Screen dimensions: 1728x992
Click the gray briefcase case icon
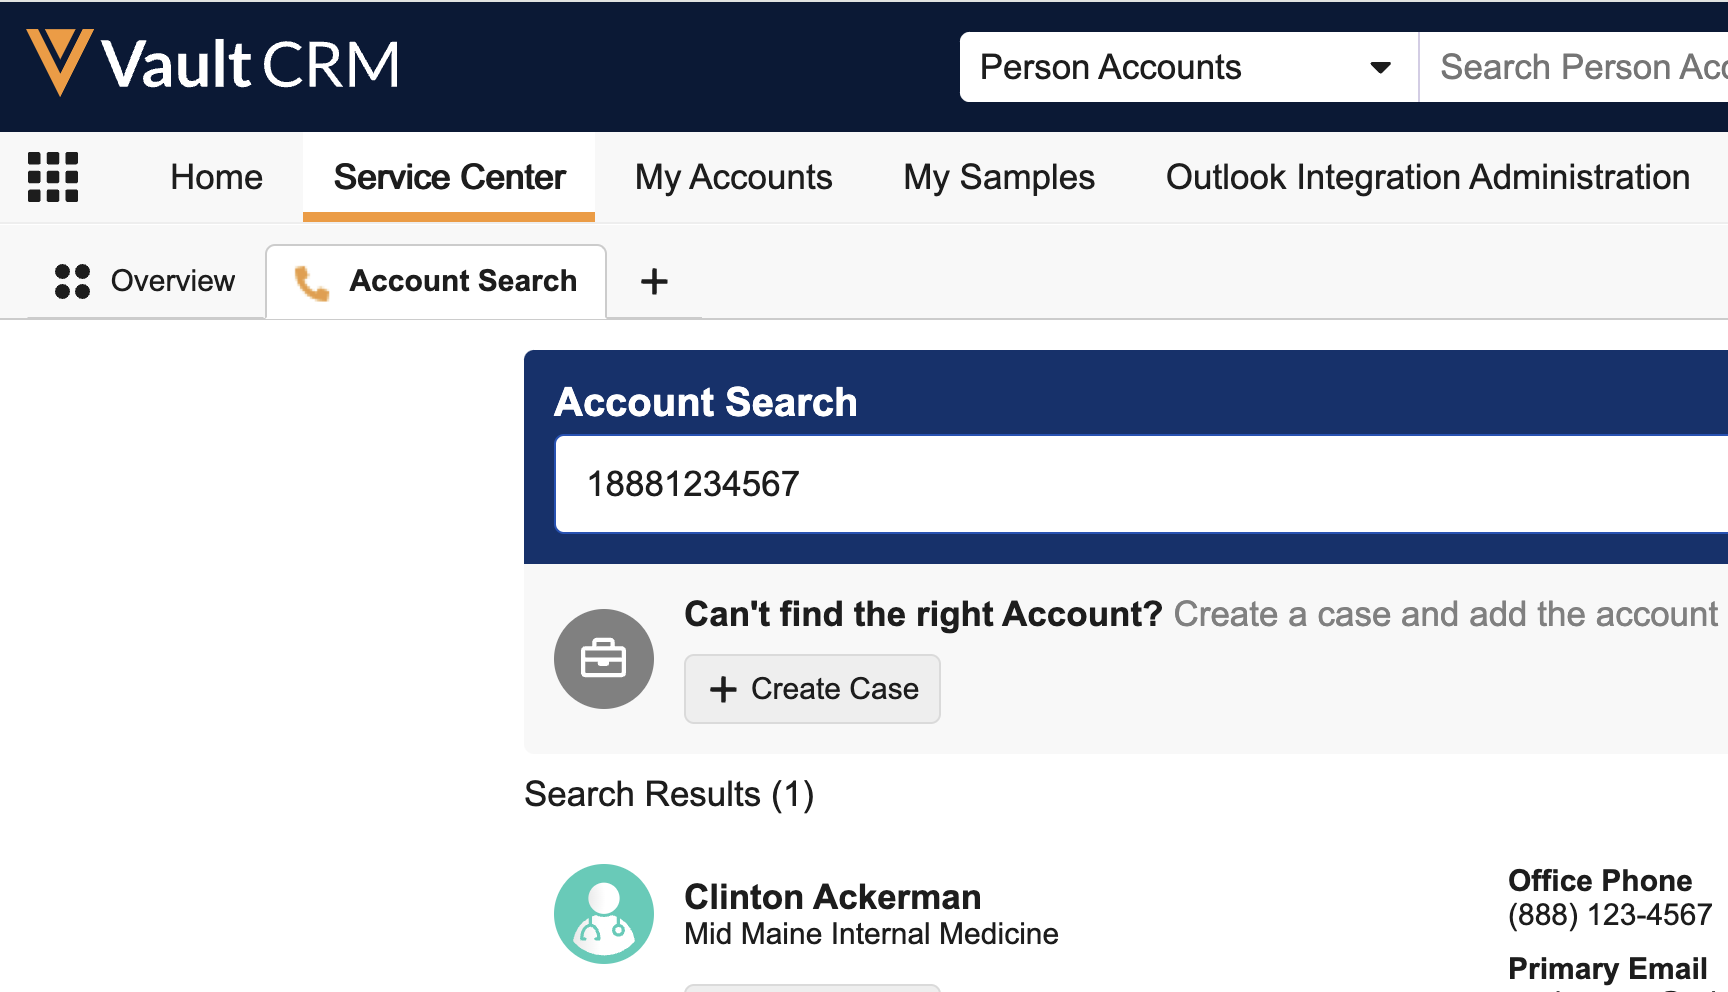(x=603, y=659)
